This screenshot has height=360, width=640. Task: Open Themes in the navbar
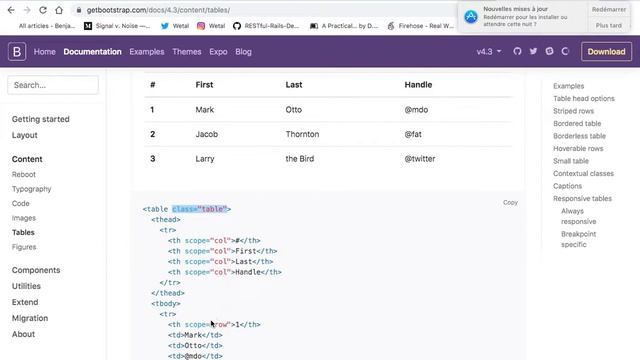(187, 52)
